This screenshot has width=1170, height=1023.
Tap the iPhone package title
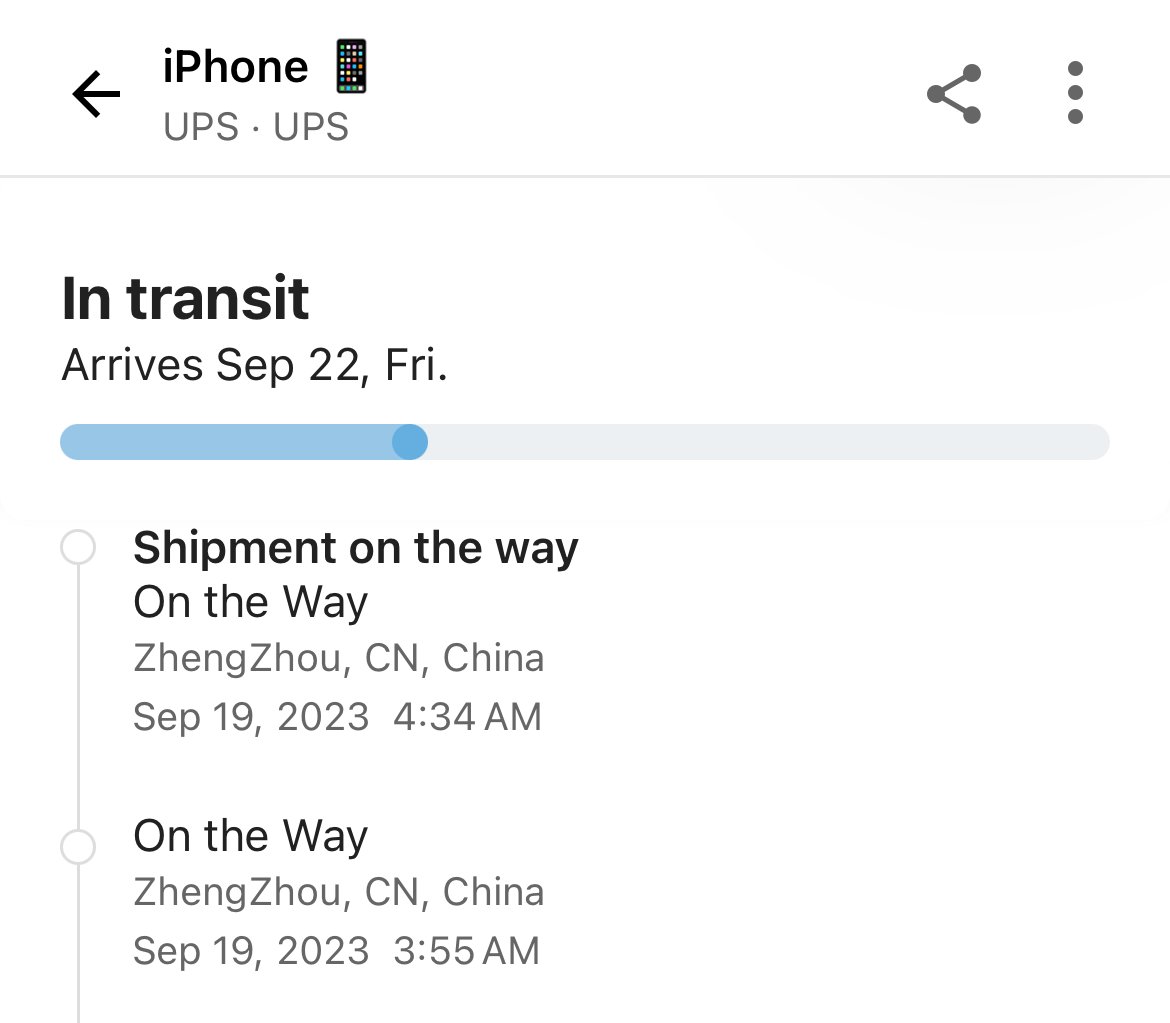(x=235, y=67)
